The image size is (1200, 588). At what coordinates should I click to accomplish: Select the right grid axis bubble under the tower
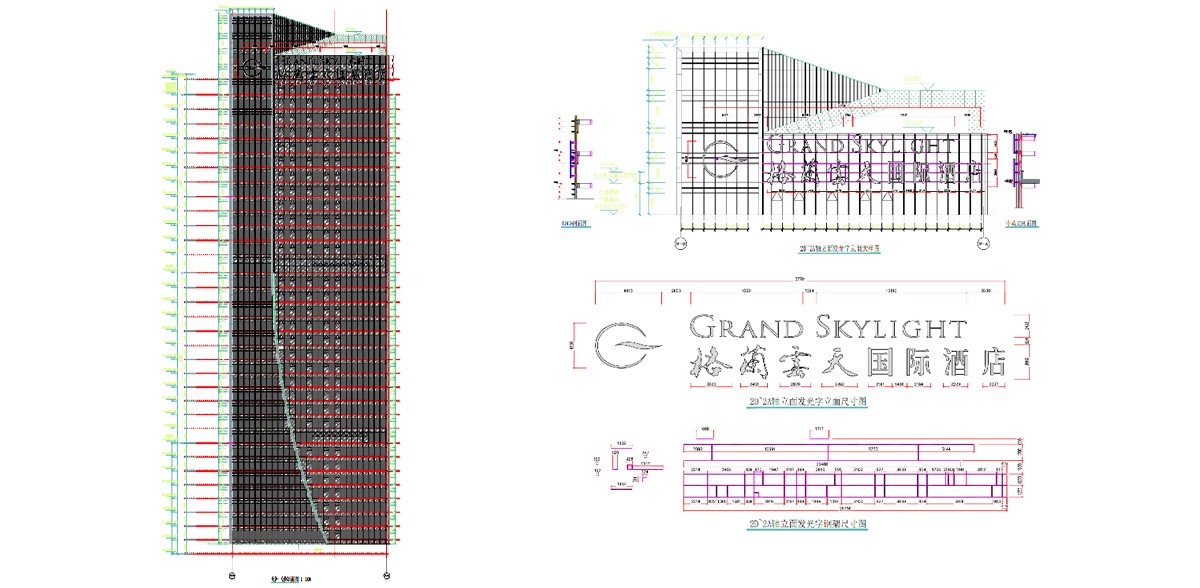click(x=387, y=574)
